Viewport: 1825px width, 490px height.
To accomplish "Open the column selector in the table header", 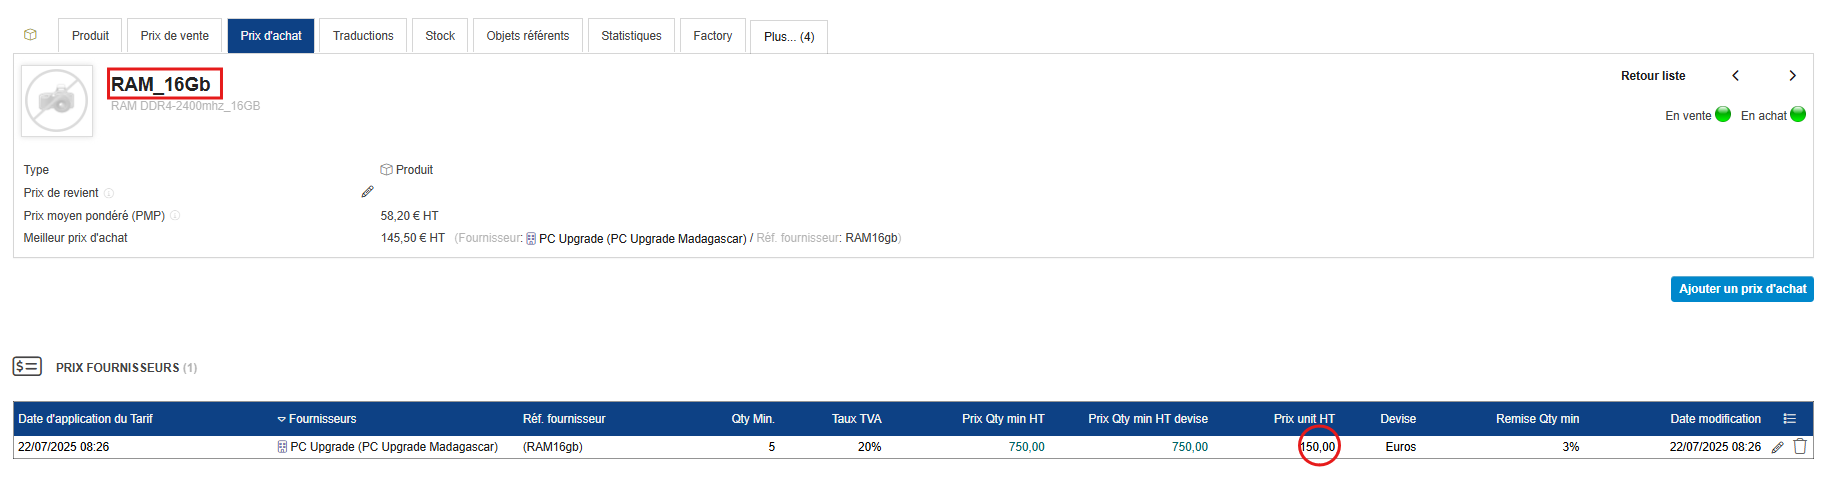I will 1789,419.
